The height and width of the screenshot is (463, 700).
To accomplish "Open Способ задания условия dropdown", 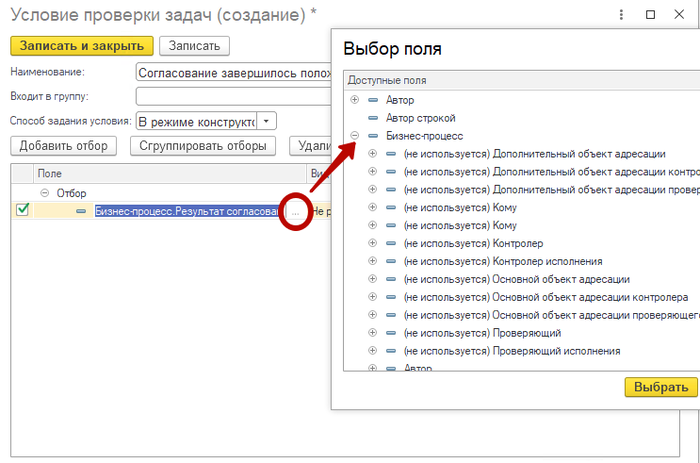I will pos(267,121).
